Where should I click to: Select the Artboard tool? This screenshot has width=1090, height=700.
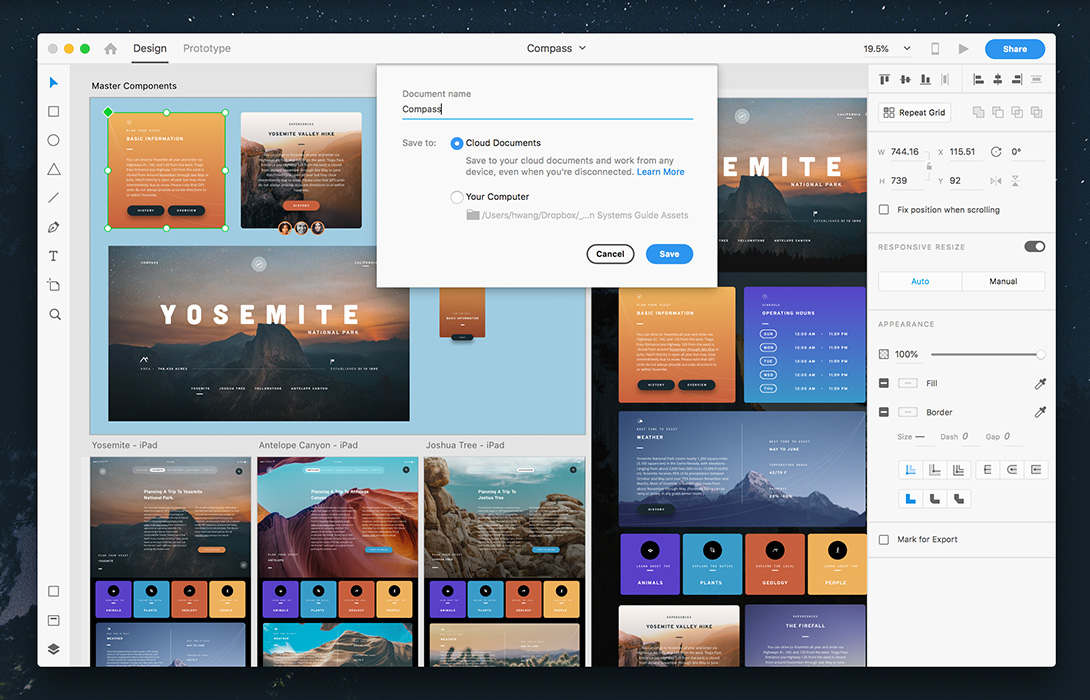point(54,285)
